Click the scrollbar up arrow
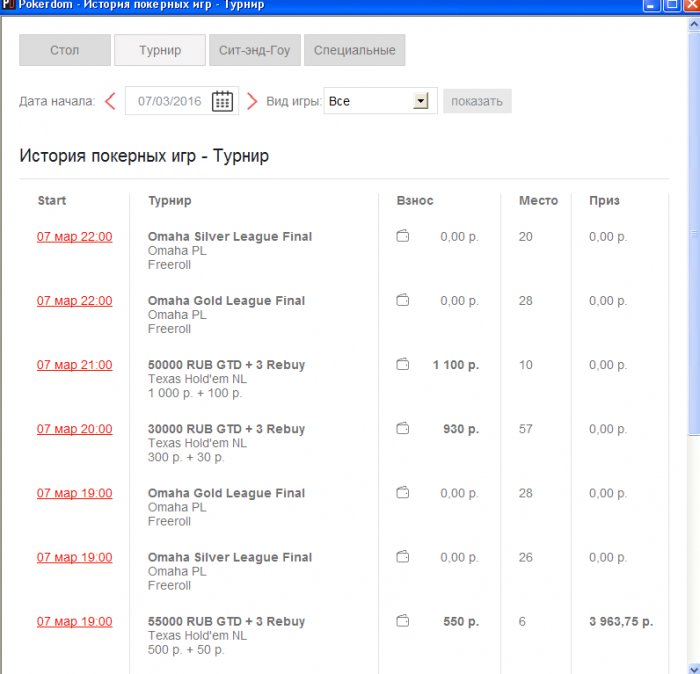Screen dimensions: 700x674 click(694, 24)
